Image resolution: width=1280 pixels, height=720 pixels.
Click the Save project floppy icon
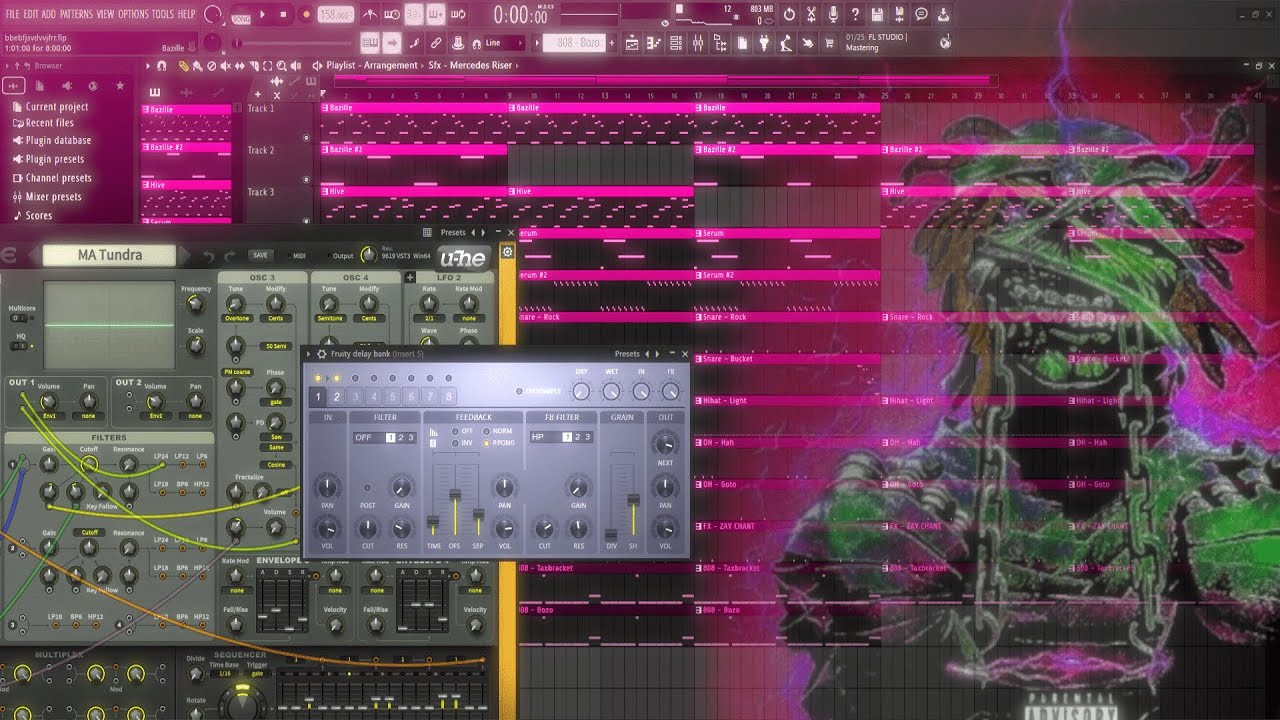click(877, 15)
